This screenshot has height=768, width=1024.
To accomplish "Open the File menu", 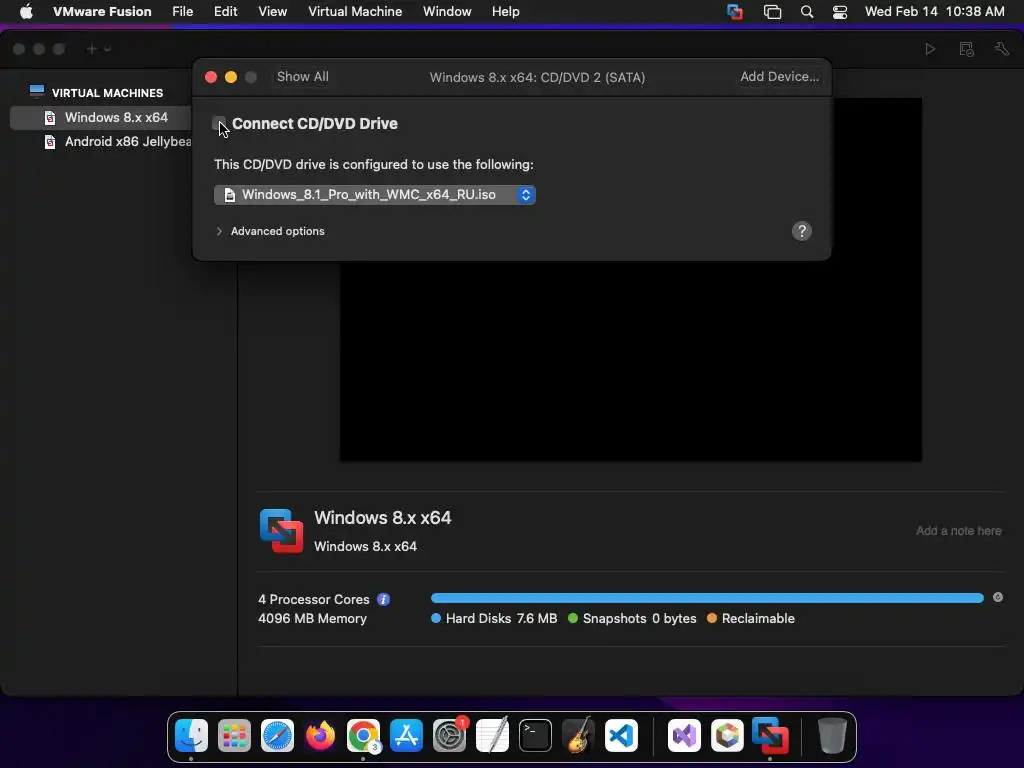I will (182, 12).
